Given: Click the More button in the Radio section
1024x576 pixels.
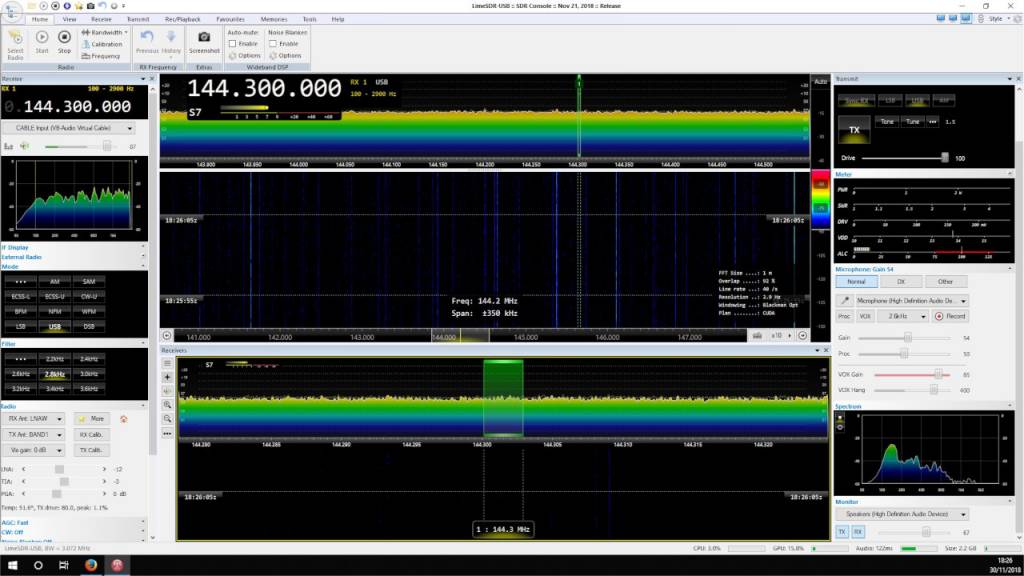Looking at the screenshot, I should (x=91, y=419).
